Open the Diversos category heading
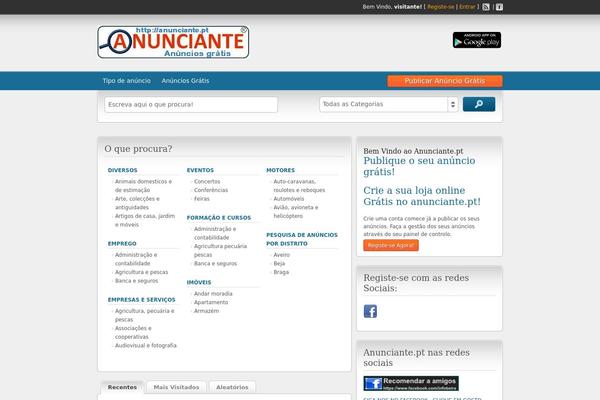This screenshot has width=600, height=400. [x=122, y=170]
